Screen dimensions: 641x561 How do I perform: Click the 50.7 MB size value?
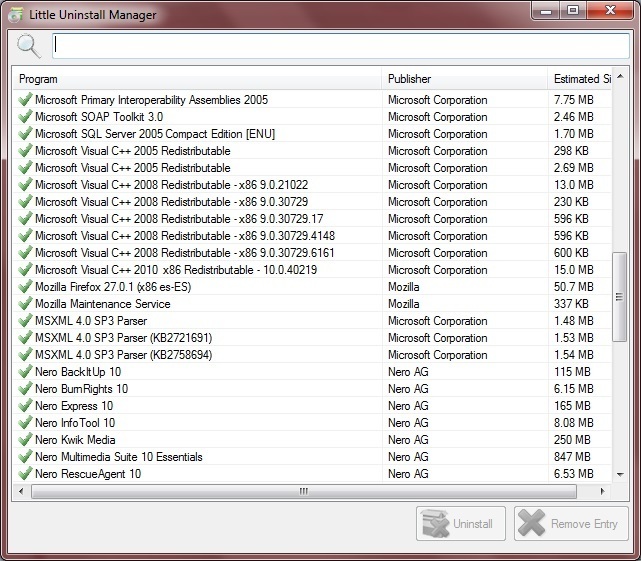pyautogui.click(x=574, y=287)
